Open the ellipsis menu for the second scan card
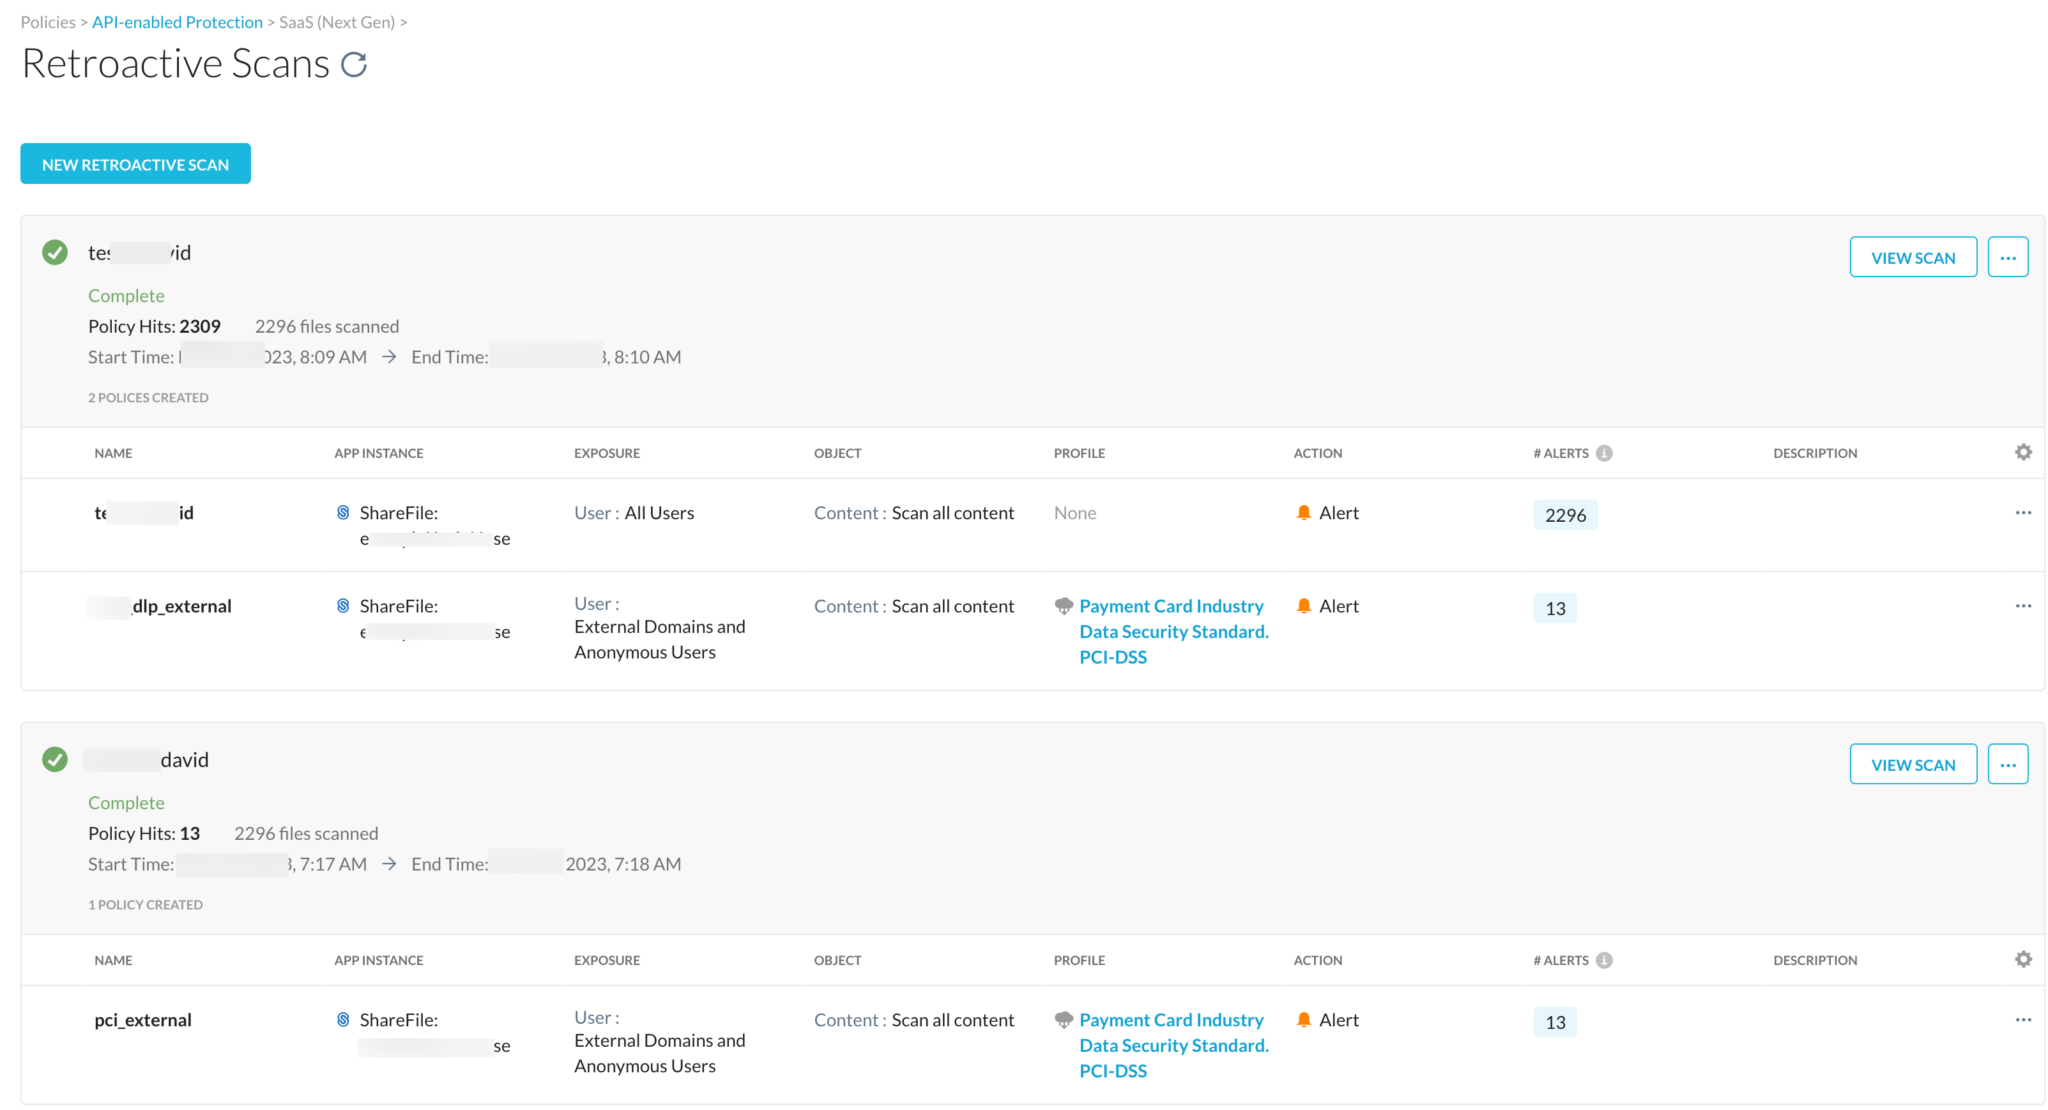The height and width of the screenshot is (1110, 2048). [2008, 763]
